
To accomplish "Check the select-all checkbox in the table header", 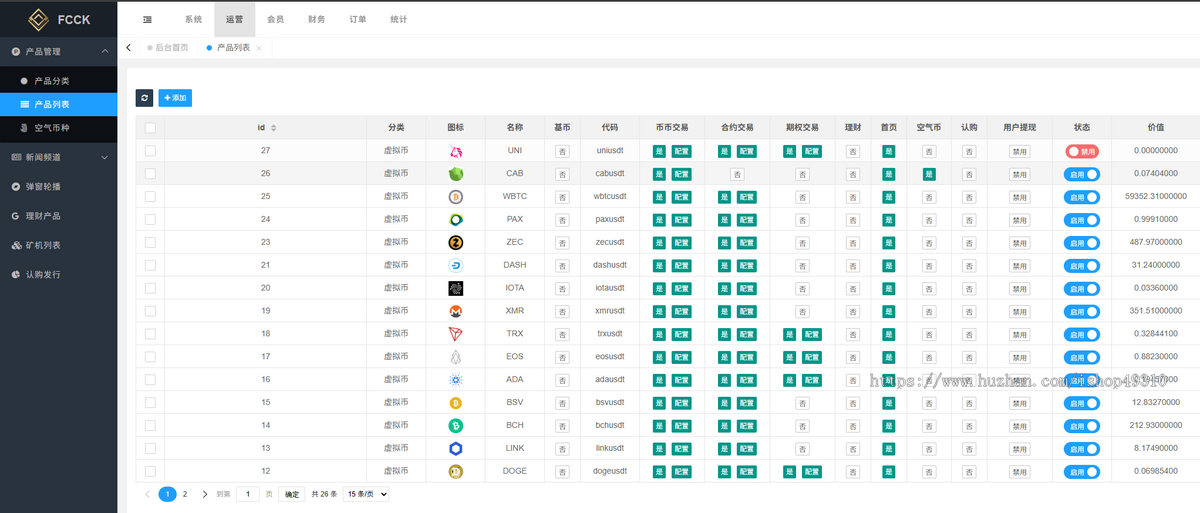I will [150, 128].
